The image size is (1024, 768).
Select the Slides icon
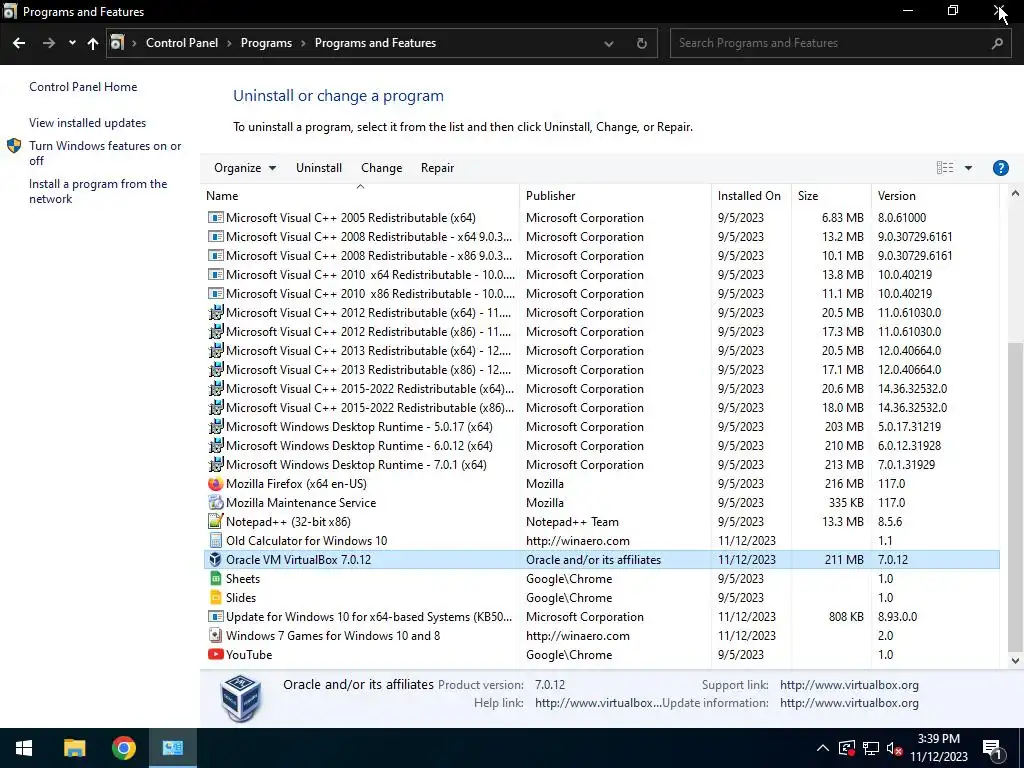215,598
